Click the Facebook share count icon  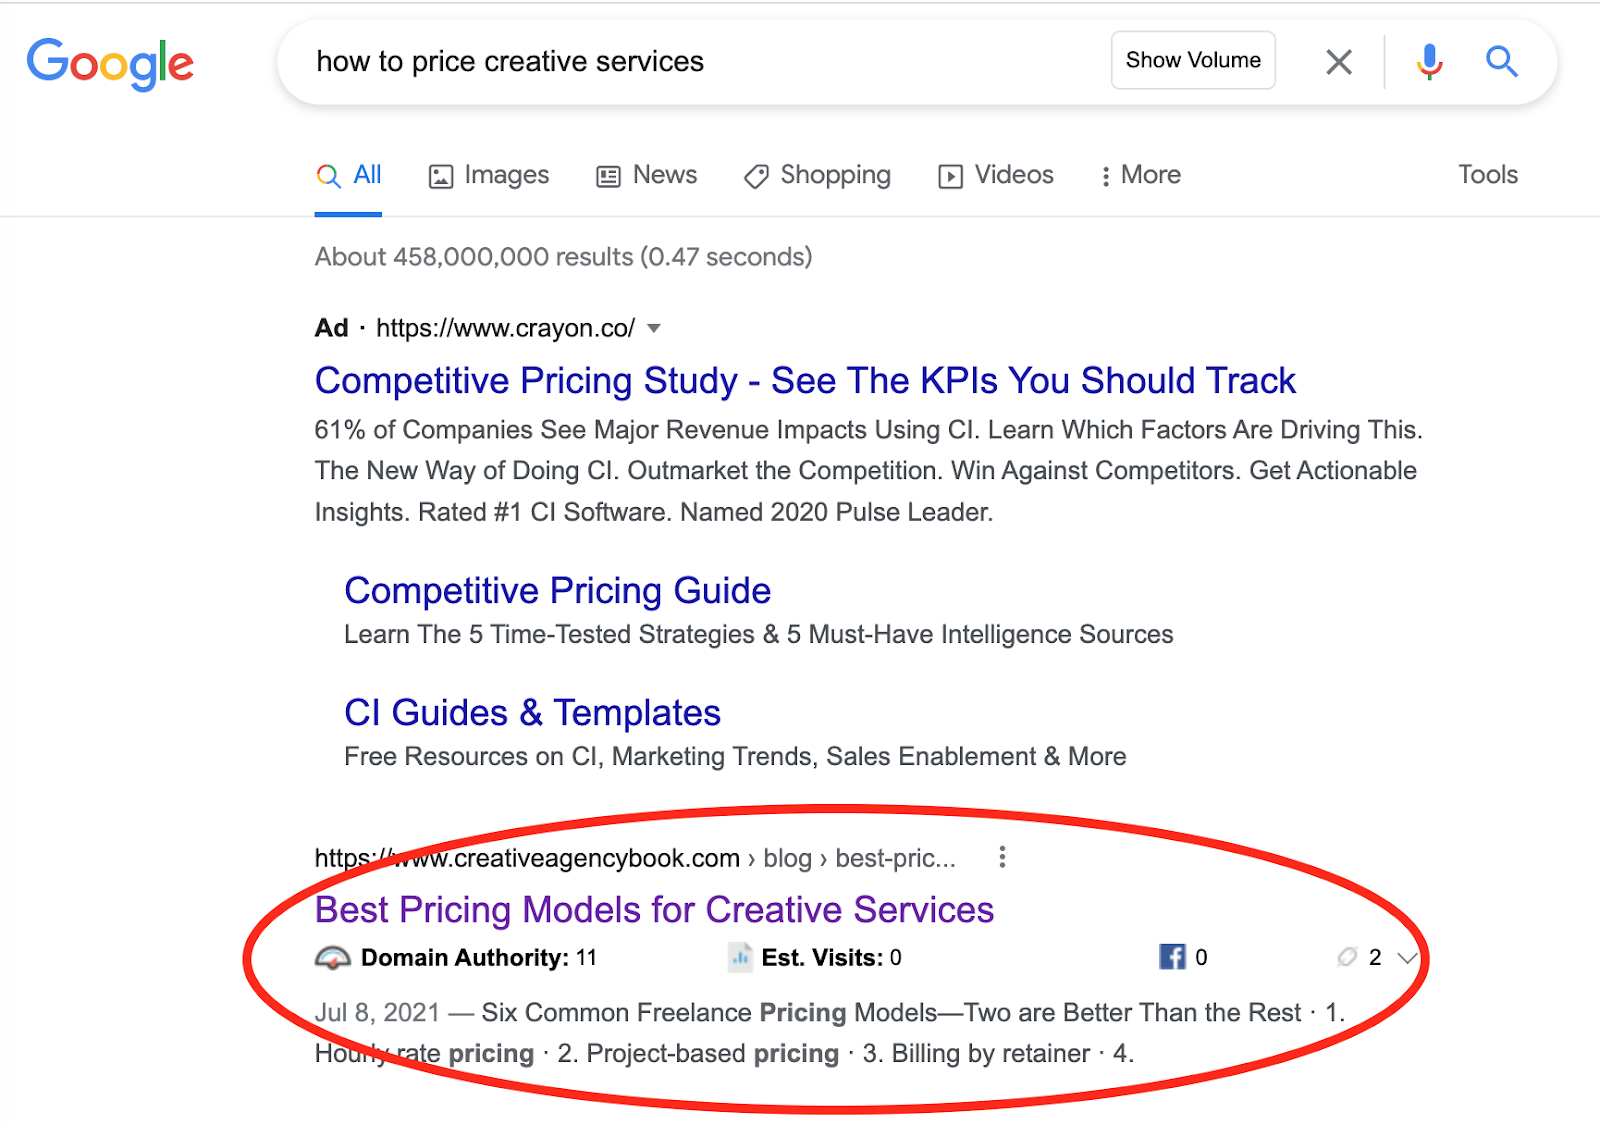(1172, 957)
